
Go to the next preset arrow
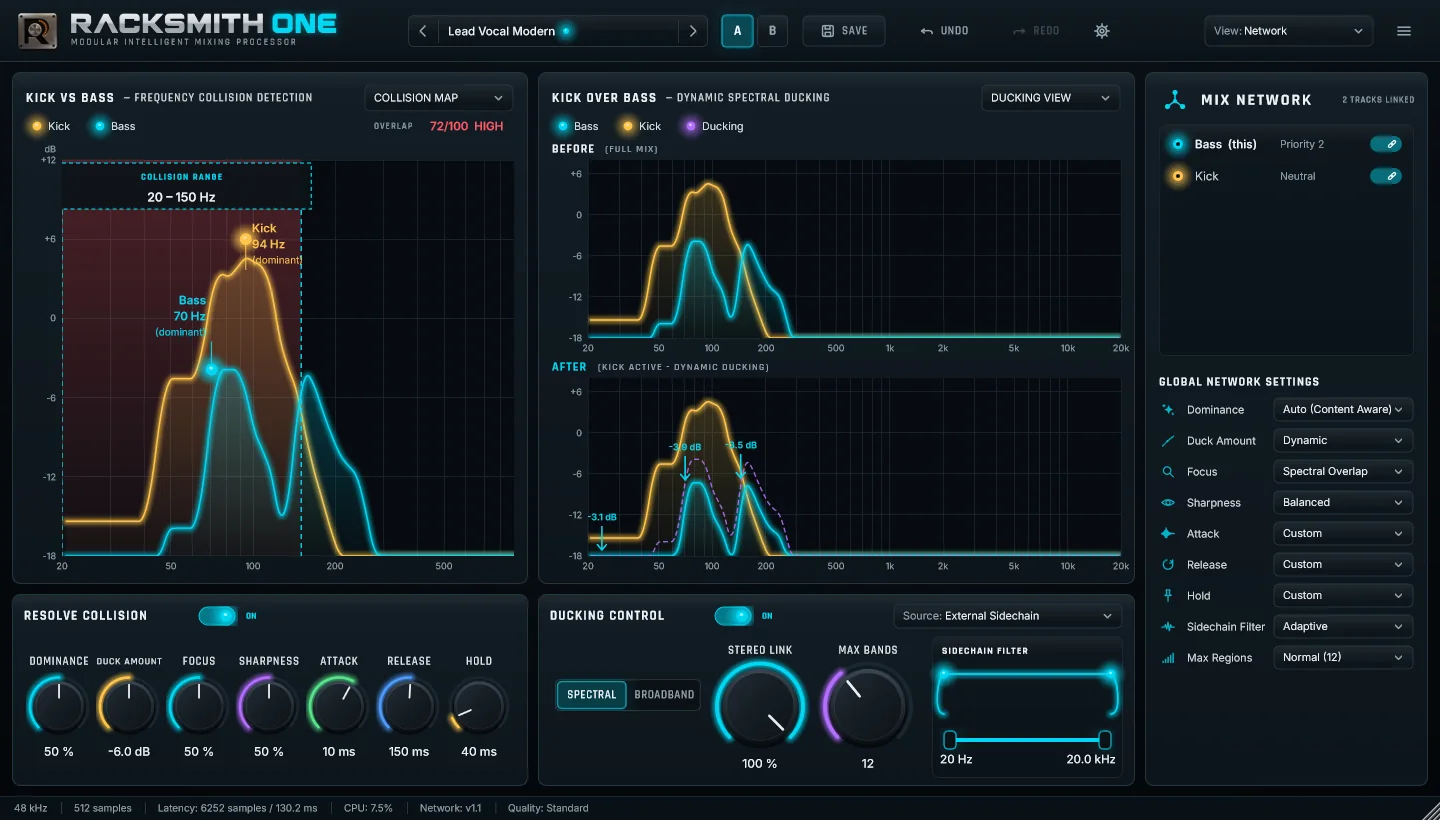pos(693,31)
